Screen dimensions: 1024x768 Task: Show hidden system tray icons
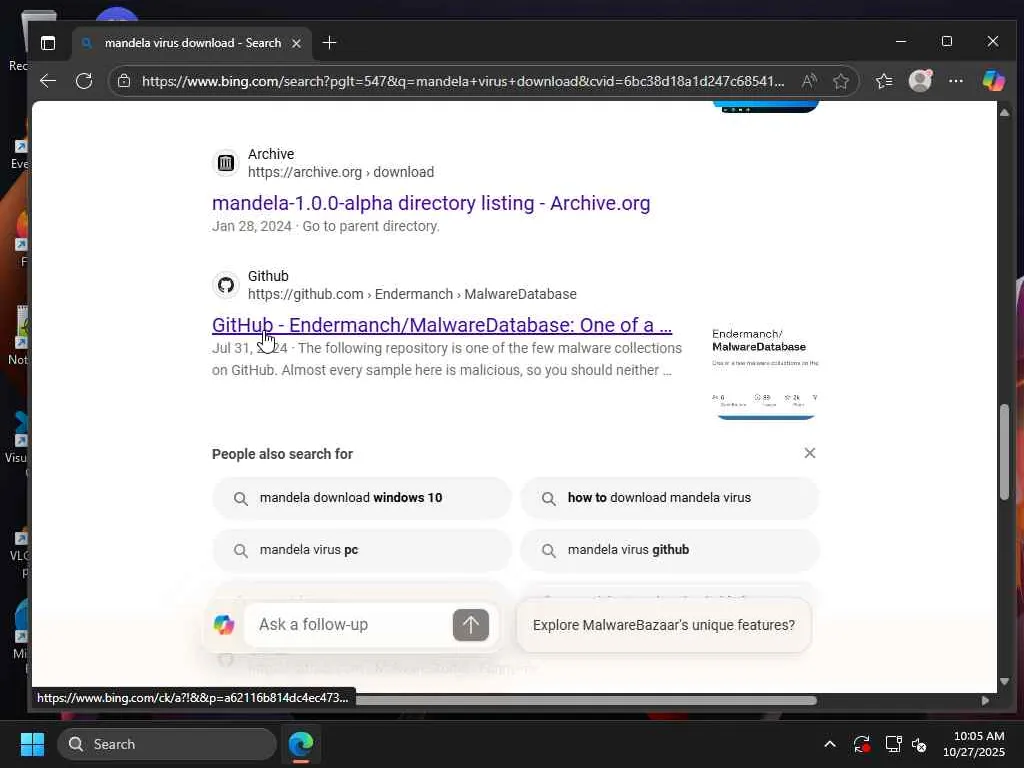(x=829, y=744)
